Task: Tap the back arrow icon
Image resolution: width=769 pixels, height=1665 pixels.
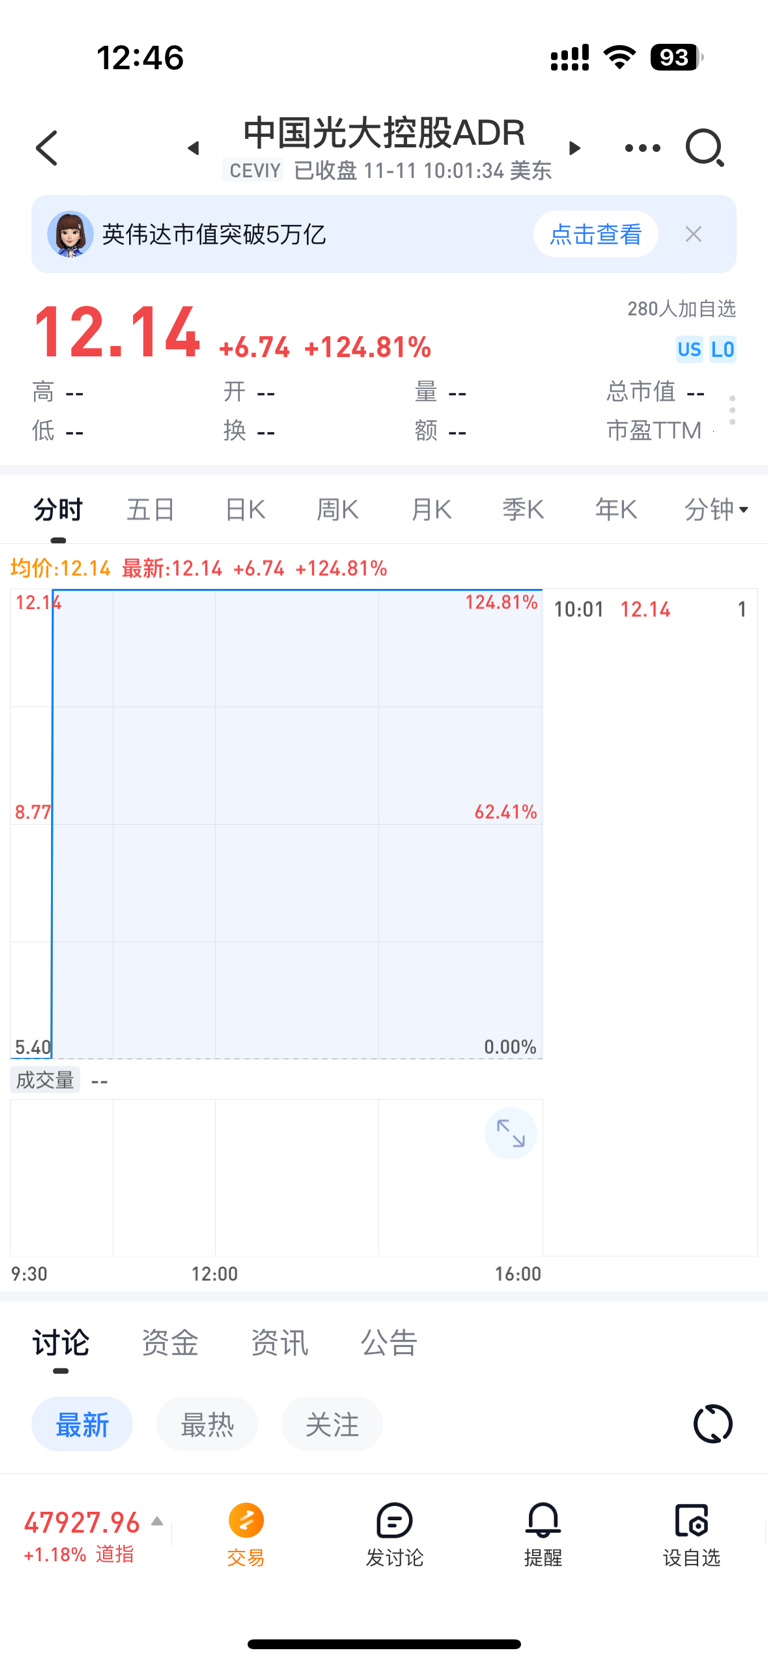Action: (46, 148)
